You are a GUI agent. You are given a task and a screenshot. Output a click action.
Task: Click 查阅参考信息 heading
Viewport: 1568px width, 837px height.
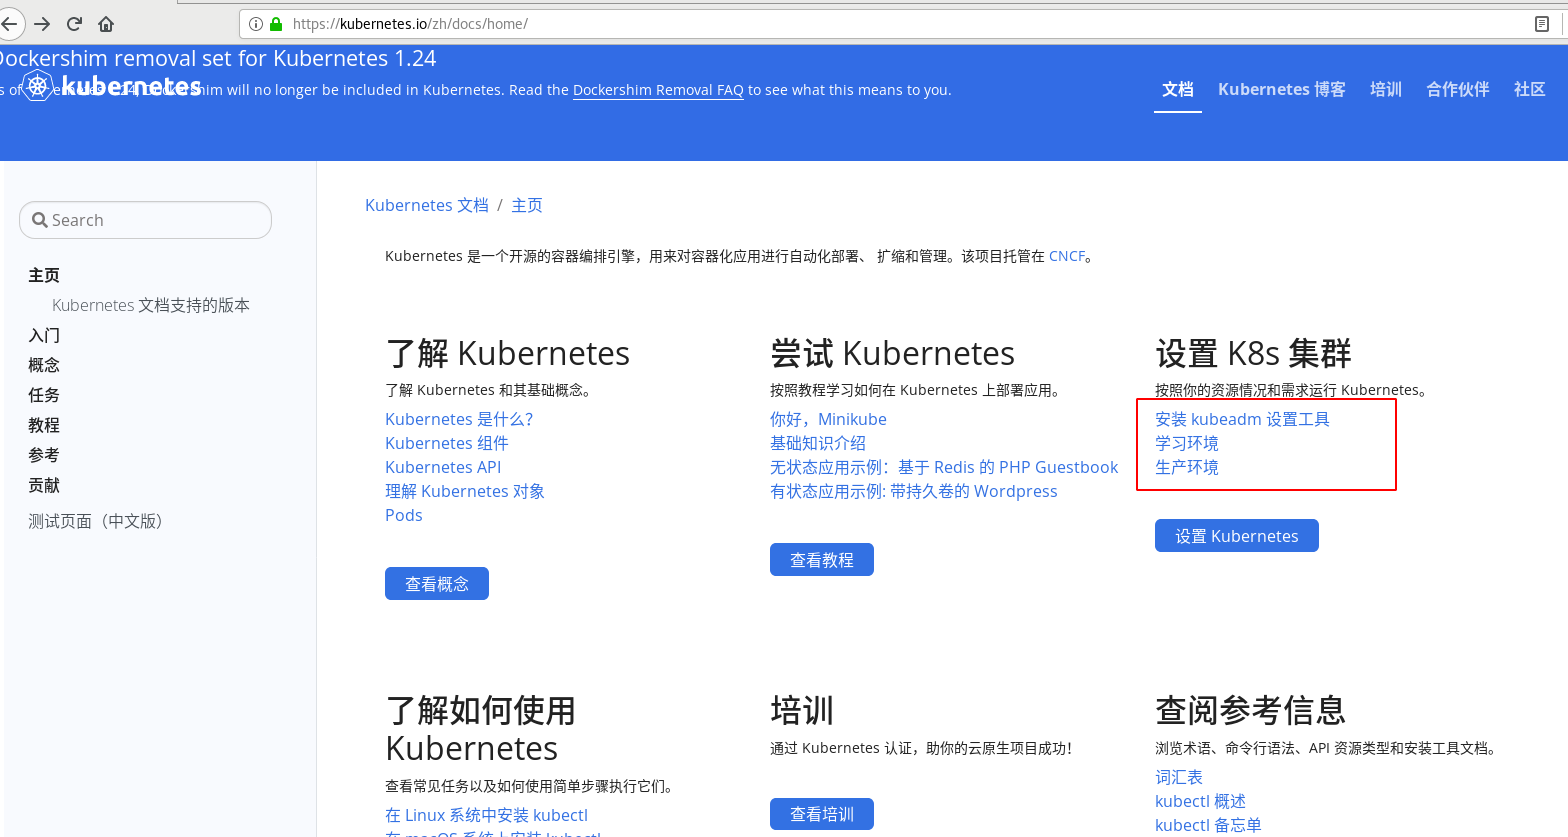pyautogui.click(x=1251, y=710)
